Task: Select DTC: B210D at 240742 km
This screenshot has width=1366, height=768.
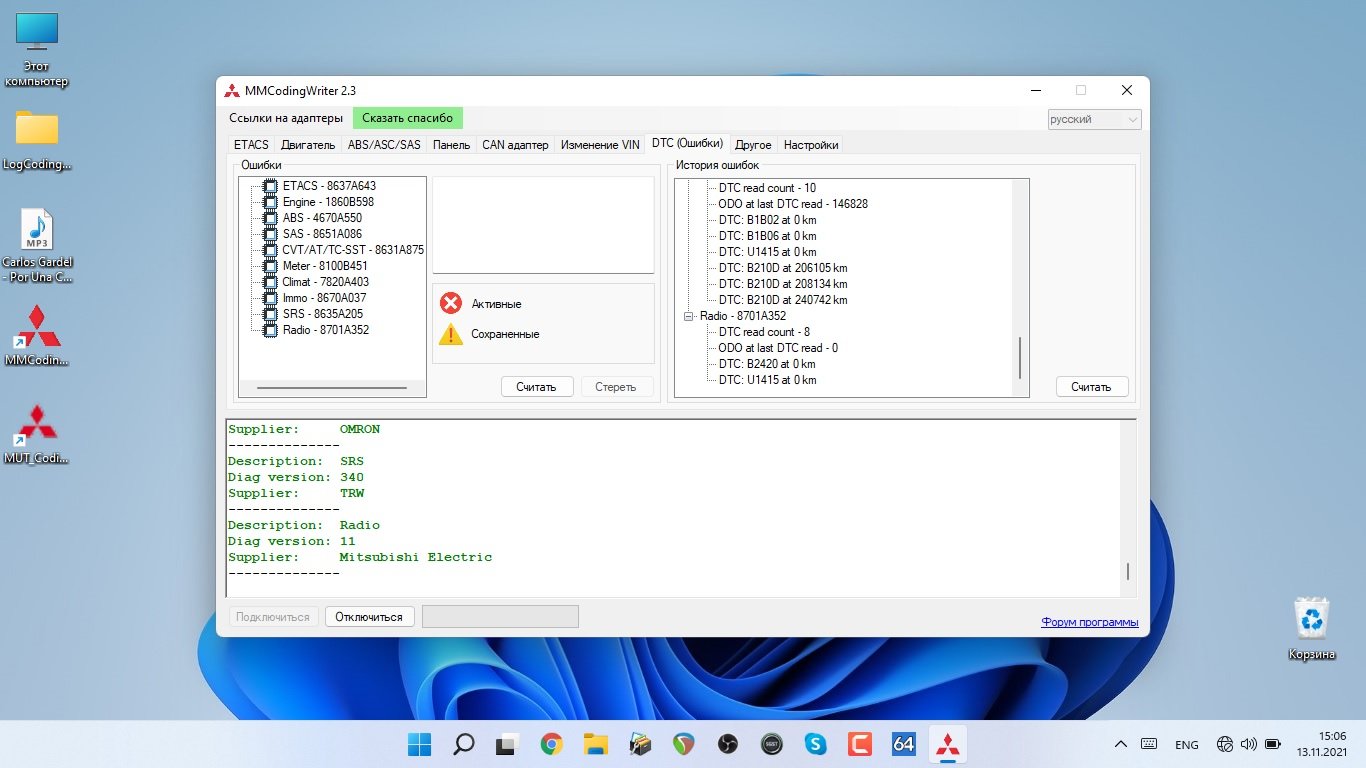Action: tap(783, 300)
